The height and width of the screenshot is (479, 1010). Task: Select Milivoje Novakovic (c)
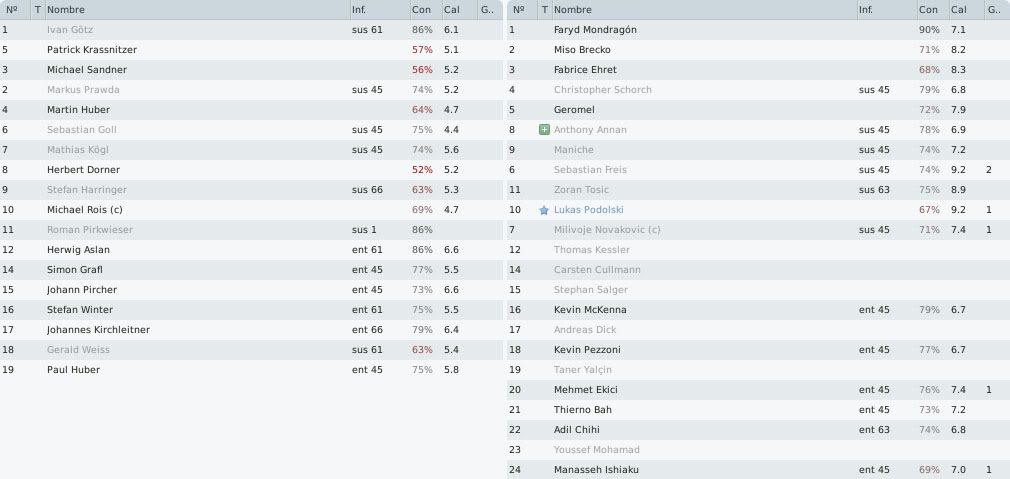coord(758,230)
